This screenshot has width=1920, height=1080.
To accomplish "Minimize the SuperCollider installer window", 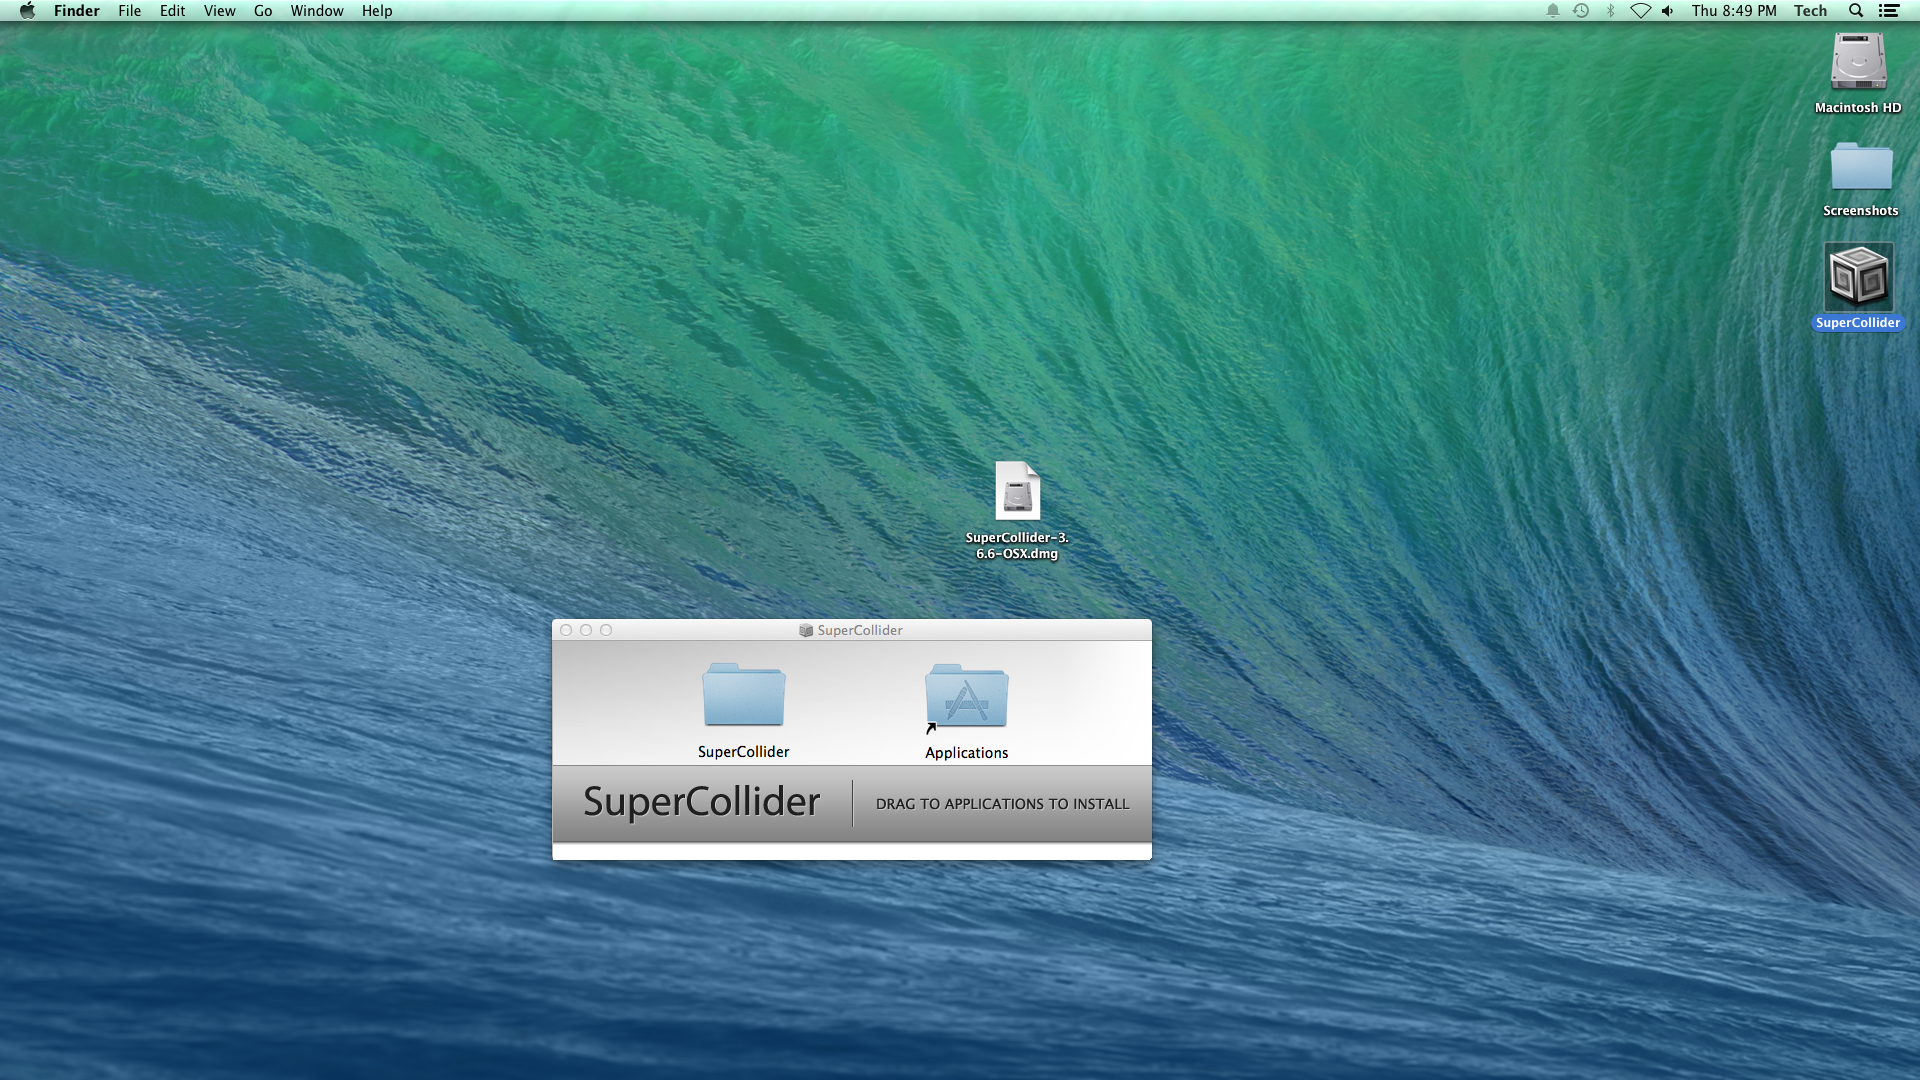I will (586, 630).
